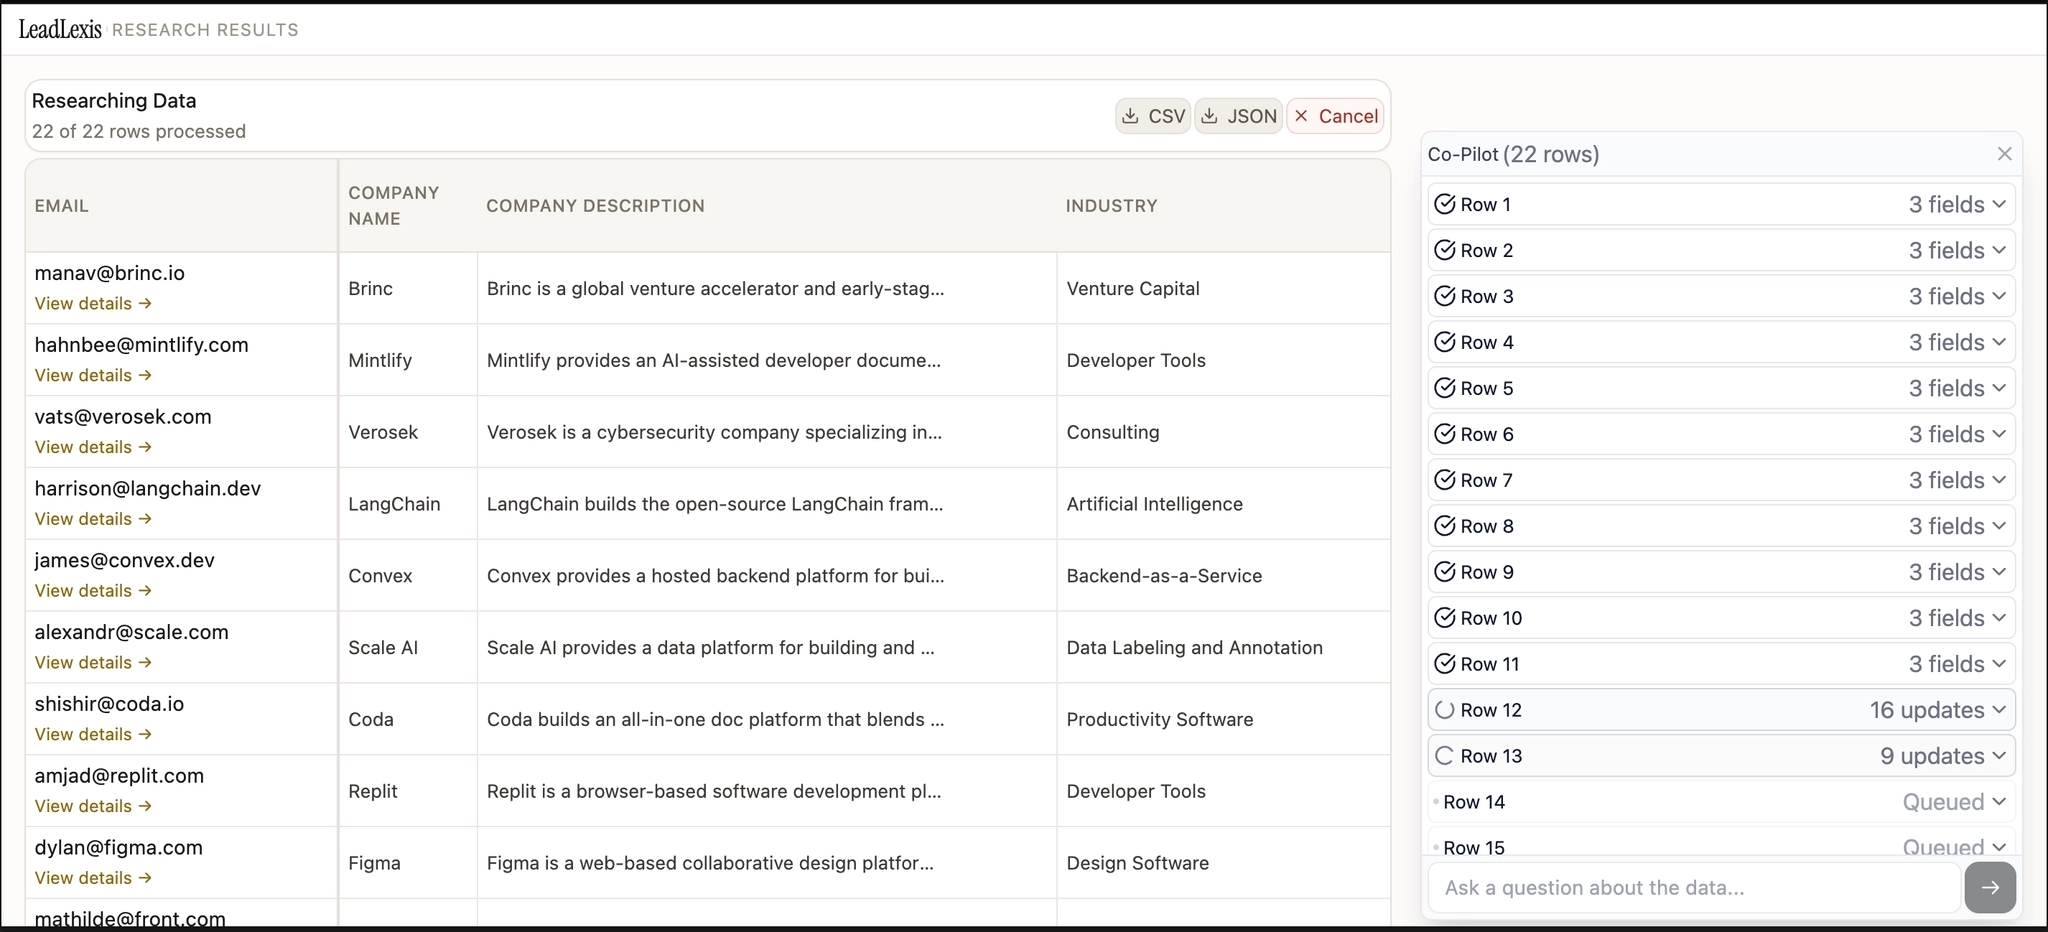This screenshot has width=2048, height=932.
Task: Select the 'Productivity Software' industry cell
Action: point(1223,720)
